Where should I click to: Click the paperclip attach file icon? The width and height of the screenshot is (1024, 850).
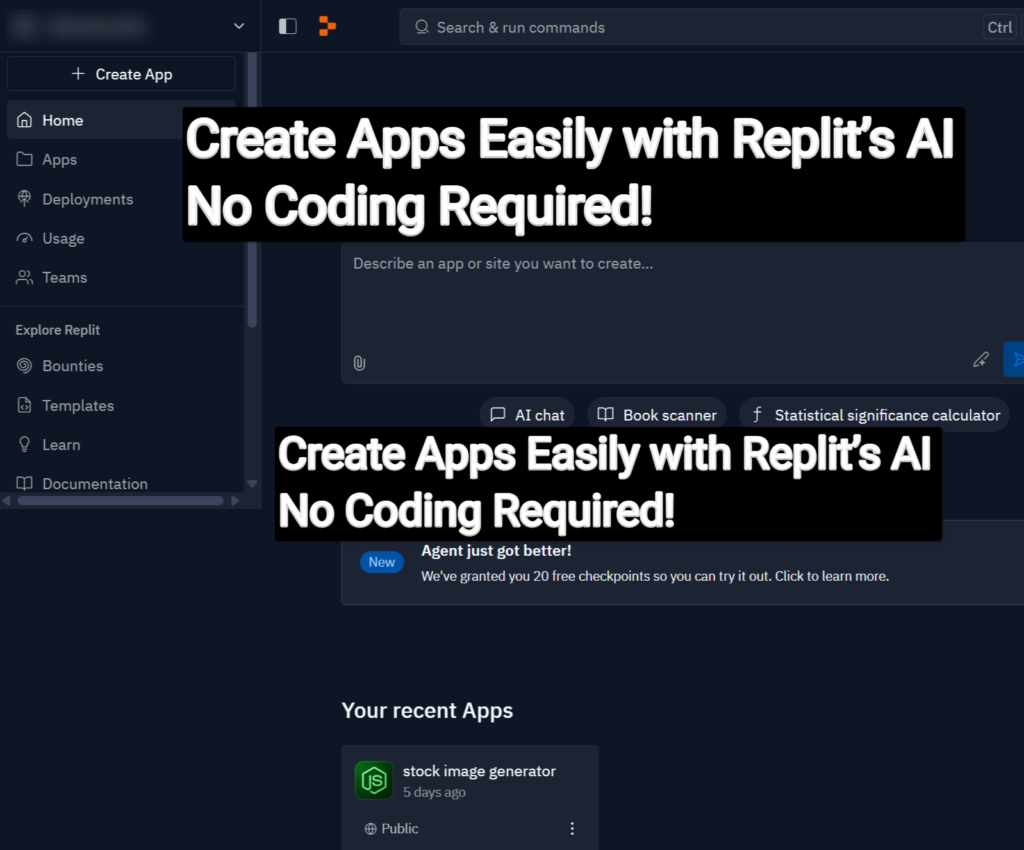(x=359, y=362)
